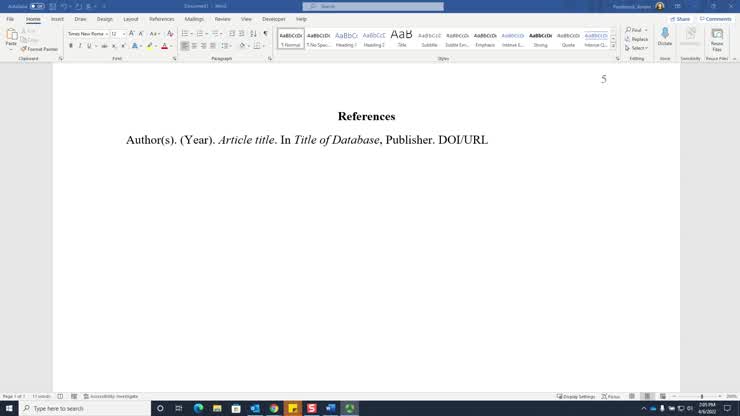
Task: Click the Paste clipboard icon
Action: pos(11,34)
